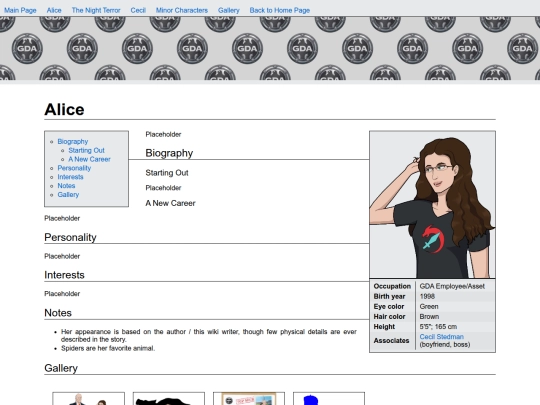This screenshot has height=405, width=540.
Task: Jump to Interests in contents box
Action: point(70,177)
